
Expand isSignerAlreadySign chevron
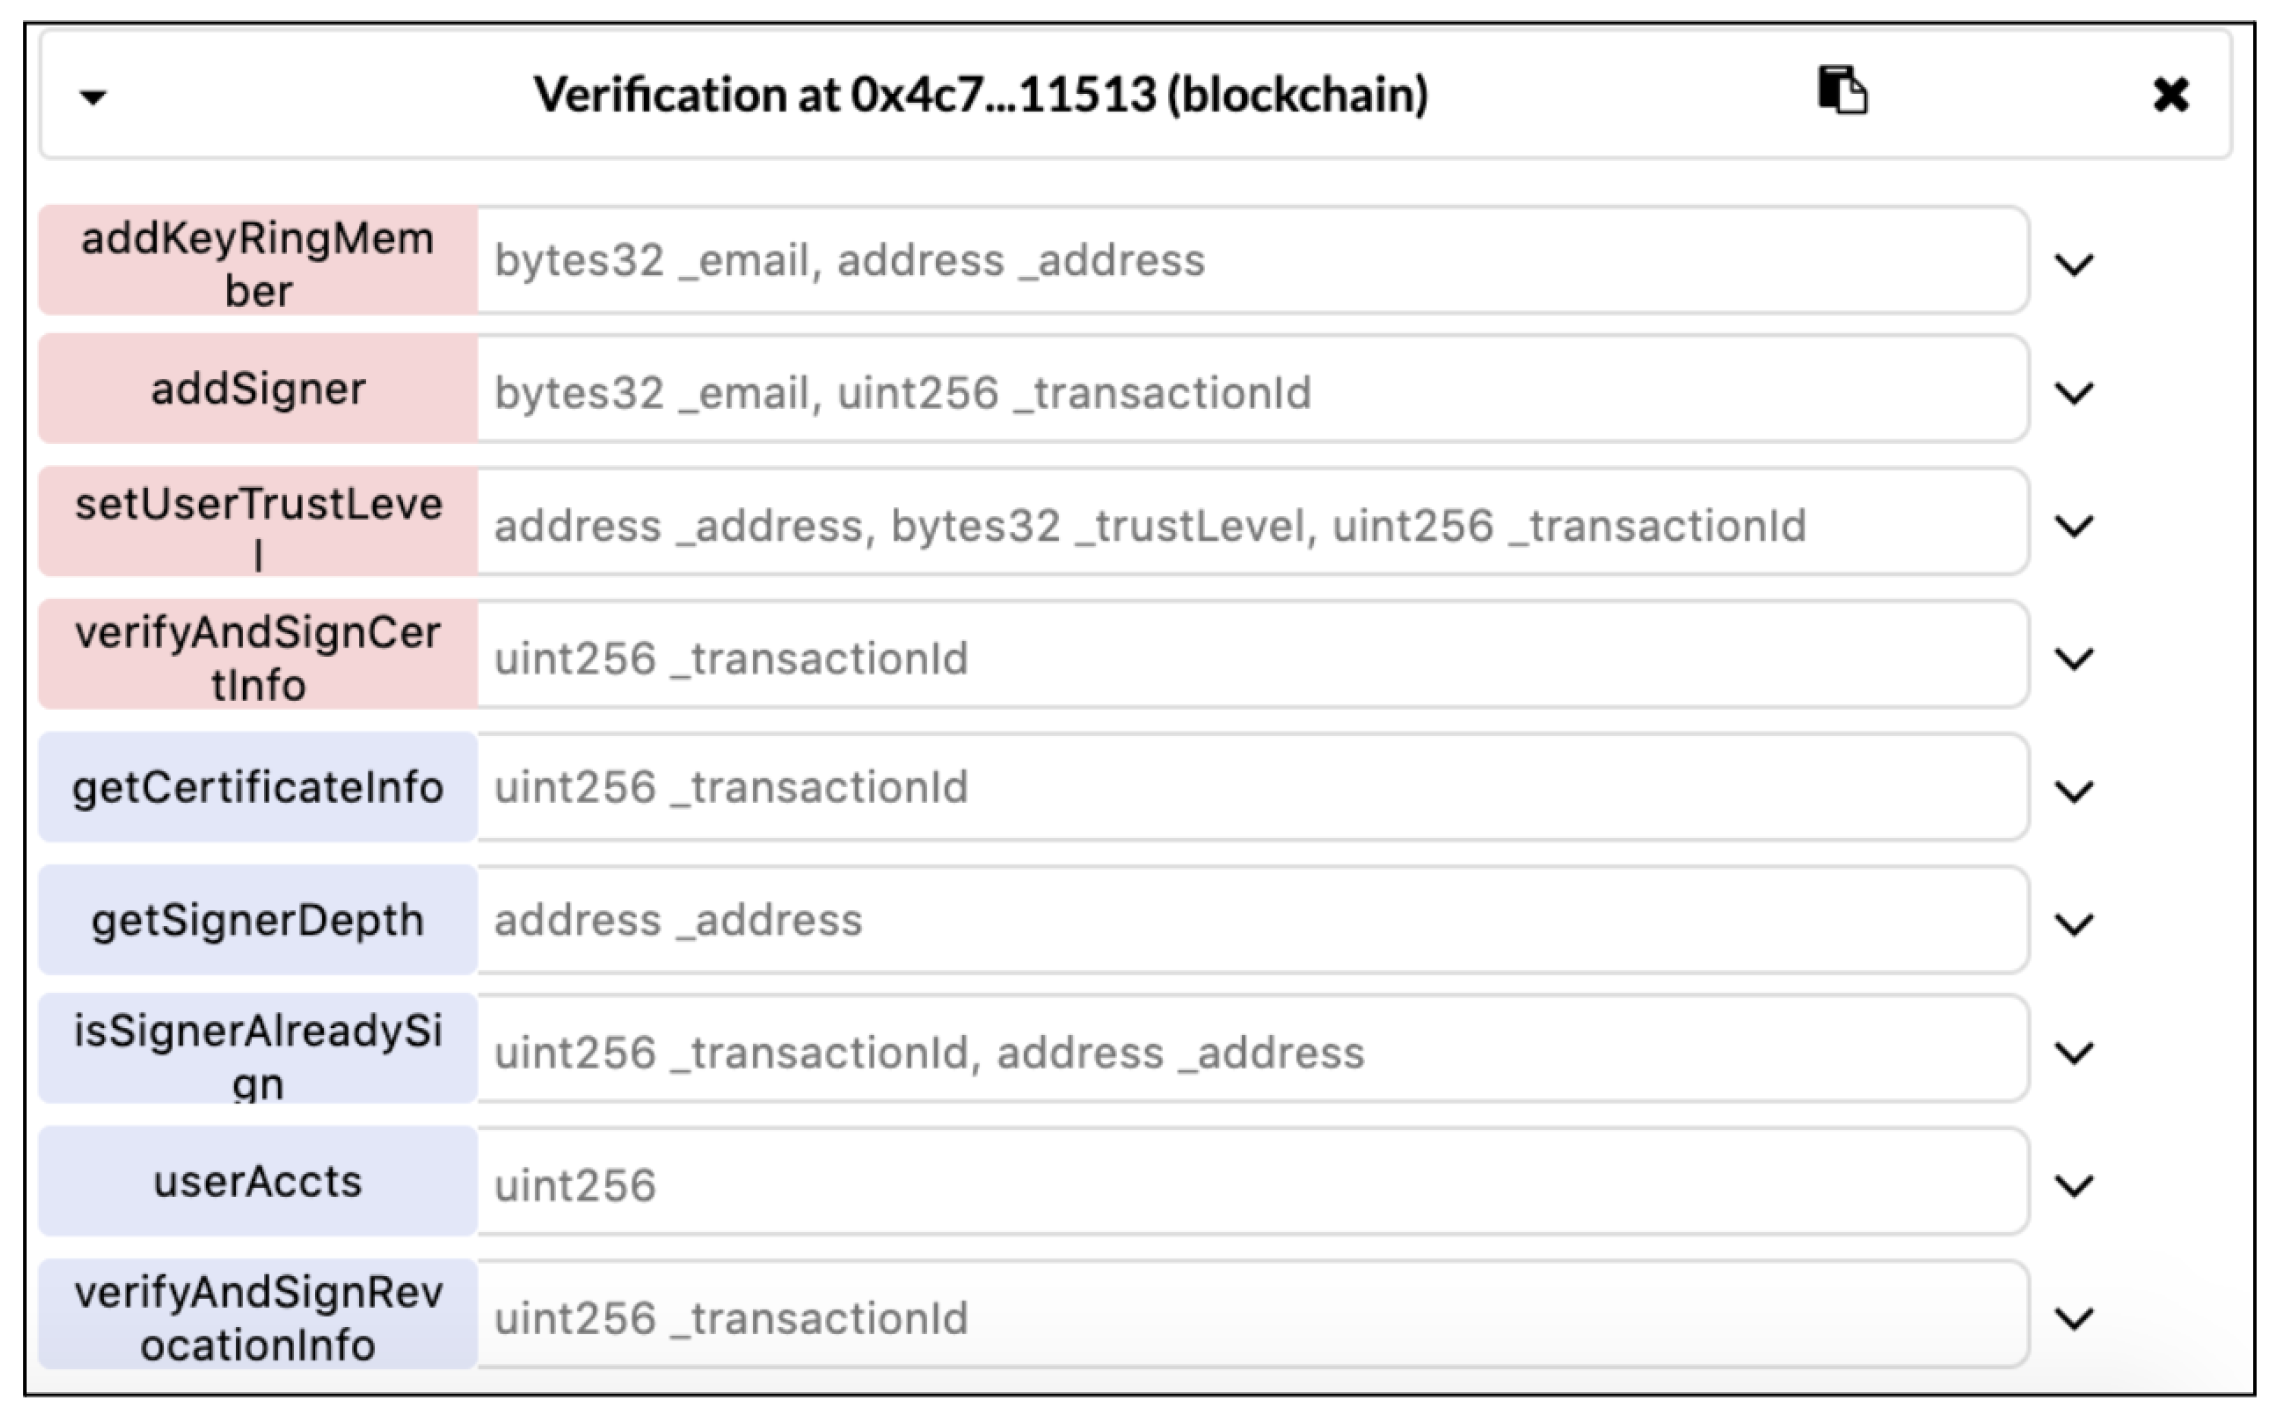[x=2074, y=1053]
